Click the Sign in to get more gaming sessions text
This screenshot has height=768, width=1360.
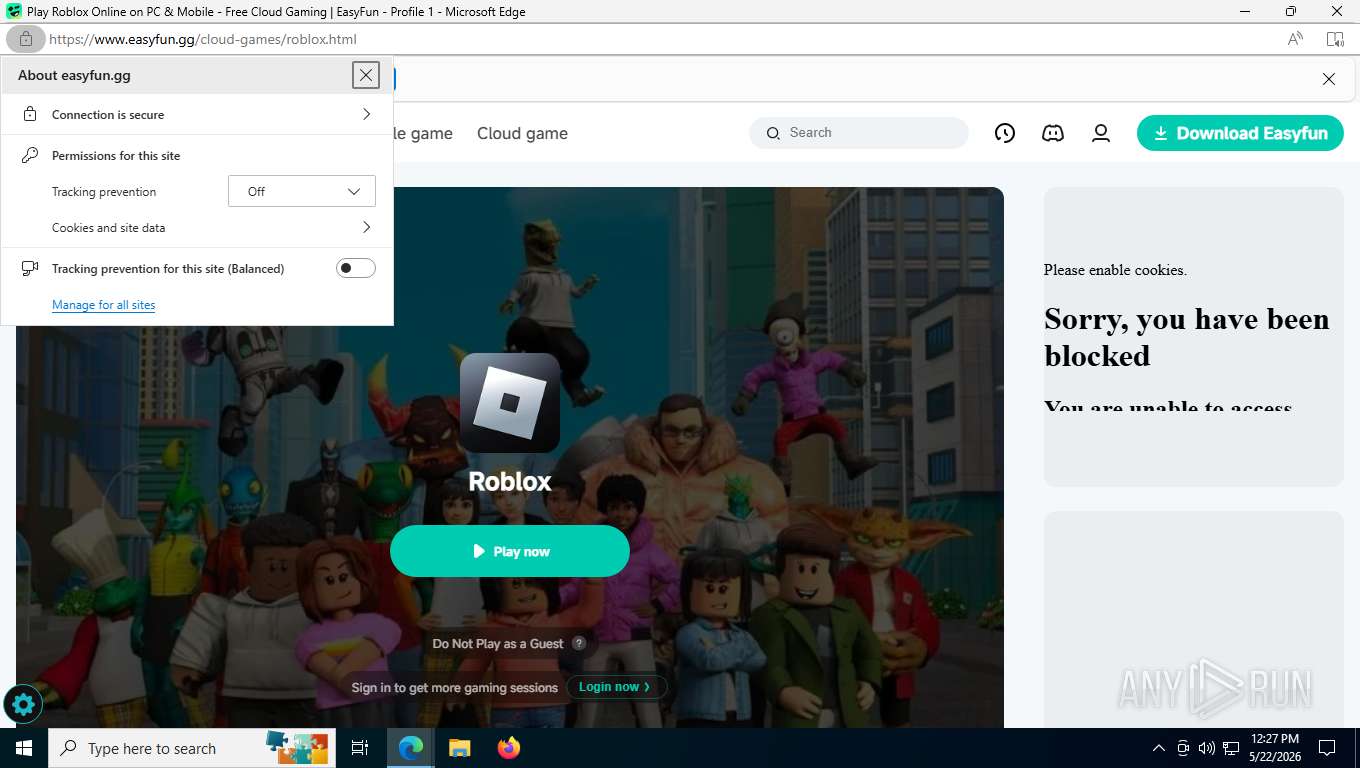tap(455, 687)
